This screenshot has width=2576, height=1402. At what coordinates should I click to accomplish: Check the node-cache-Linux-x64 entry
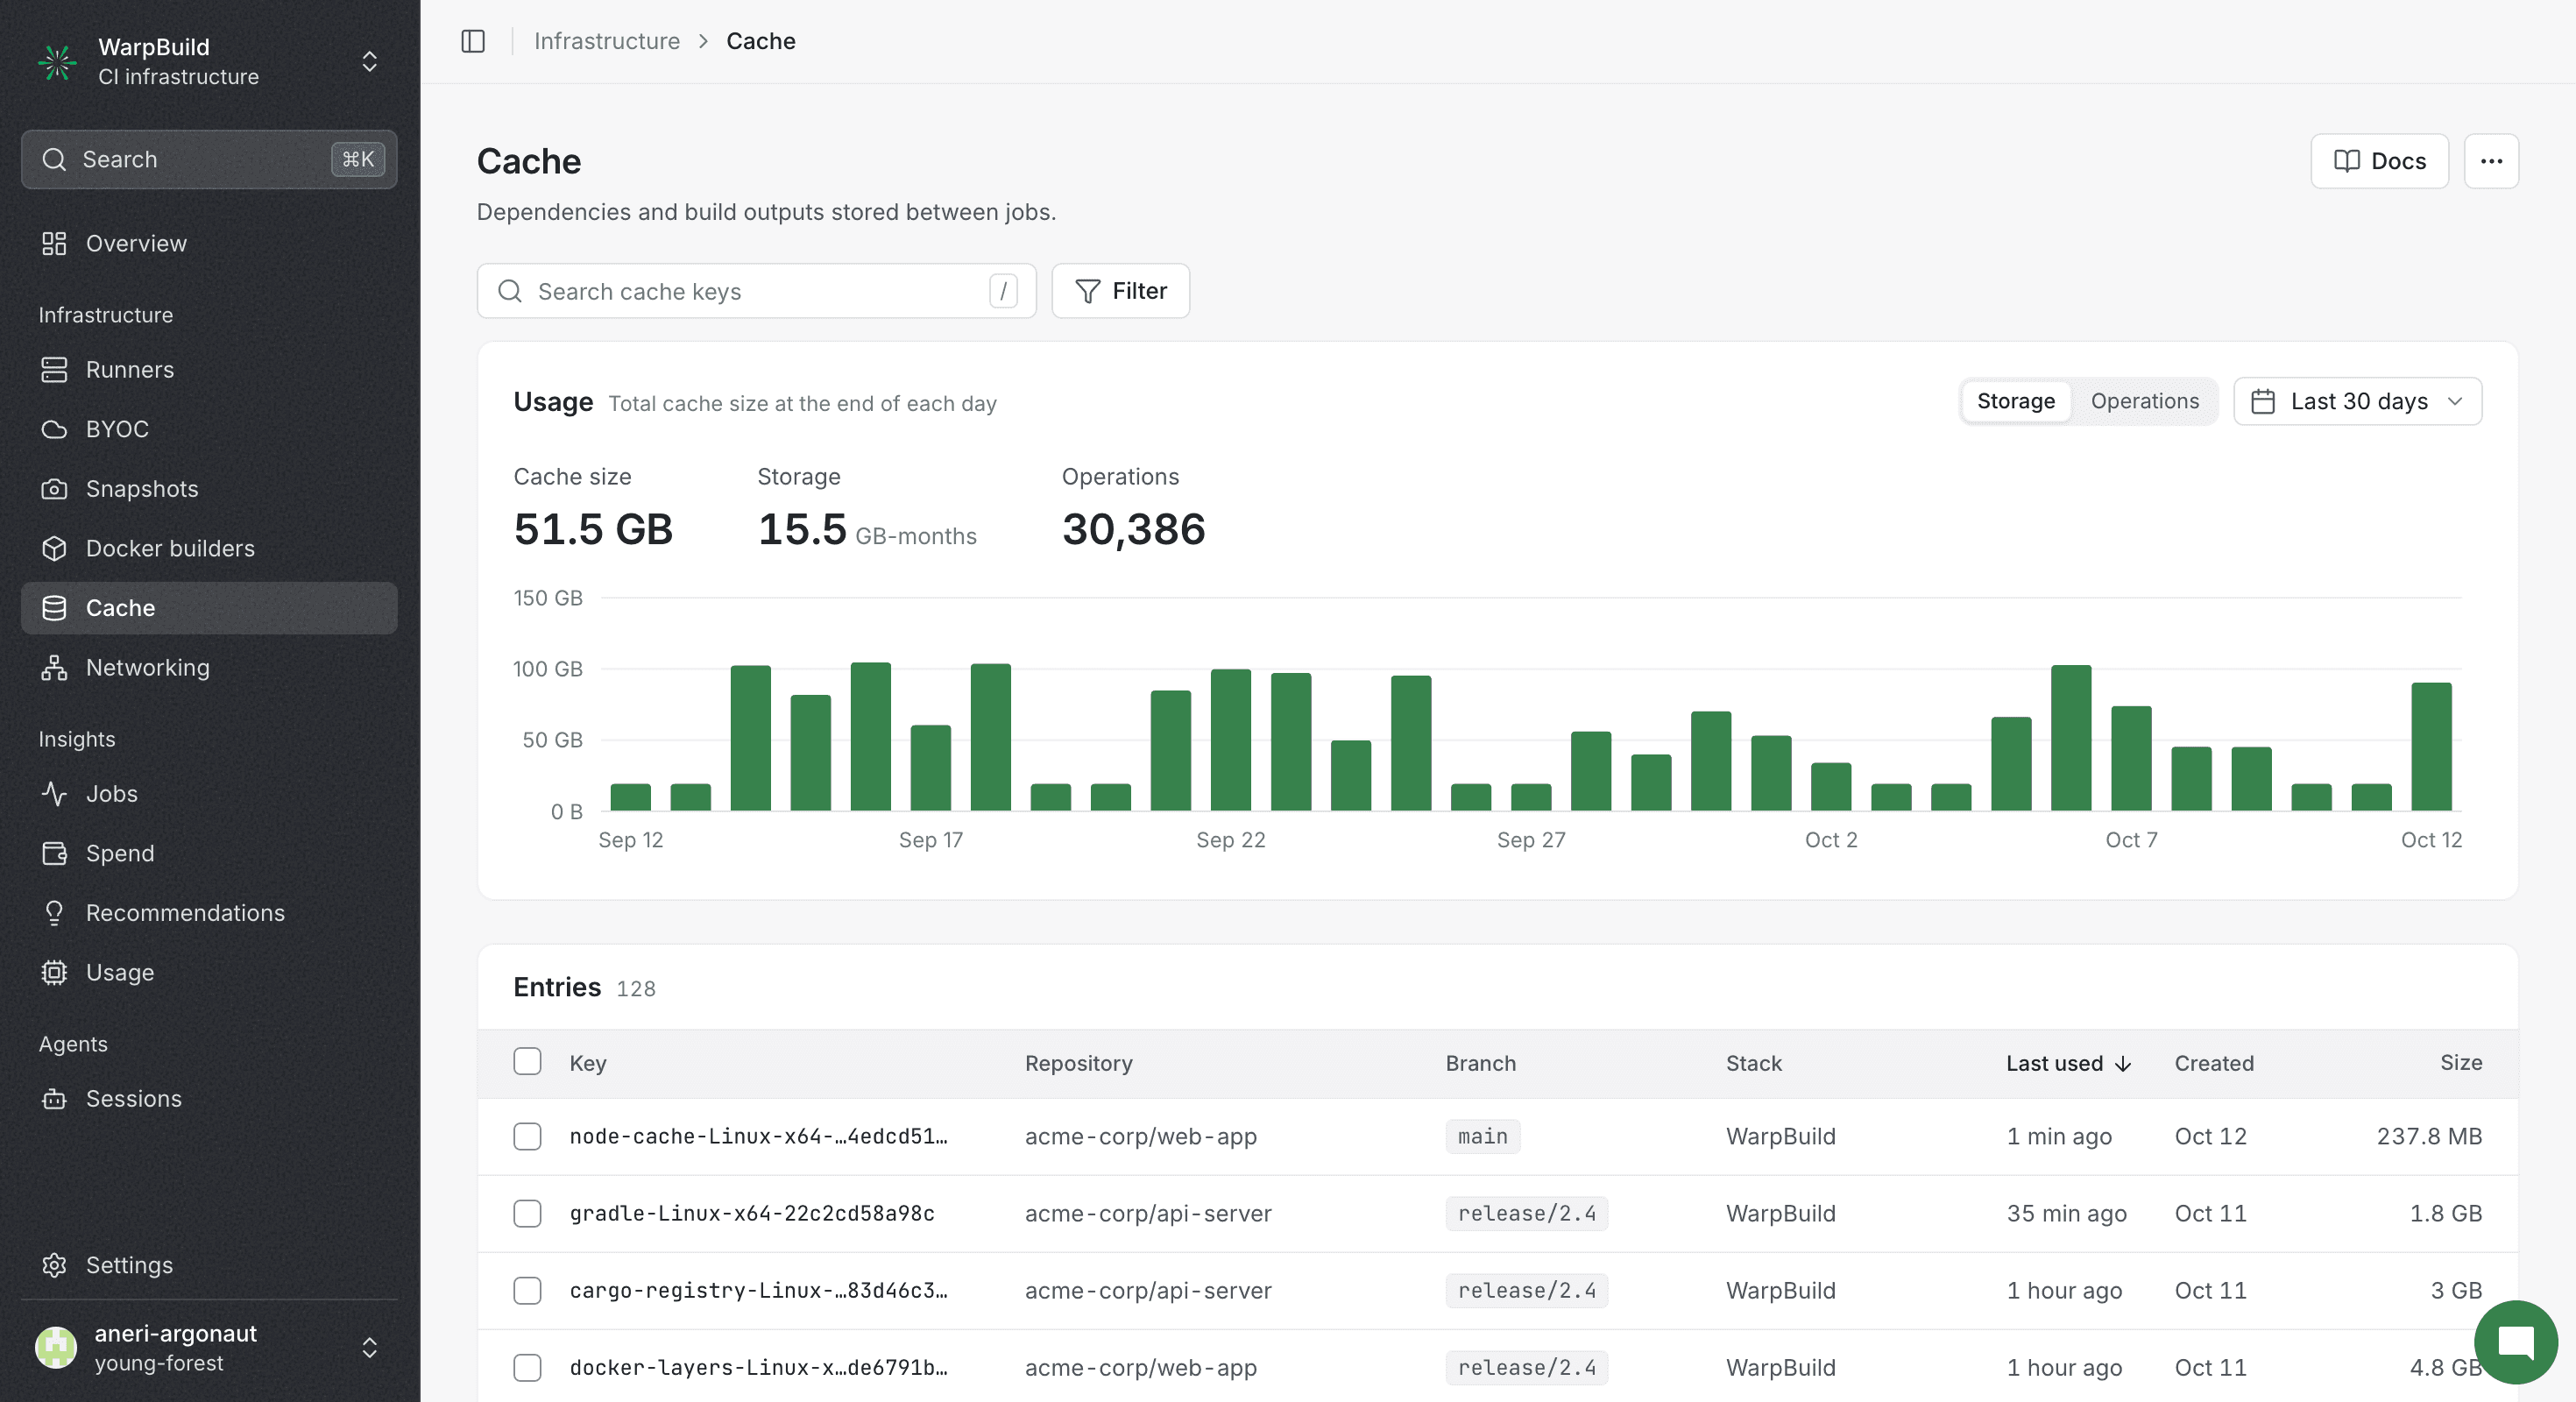[527, 1136]
